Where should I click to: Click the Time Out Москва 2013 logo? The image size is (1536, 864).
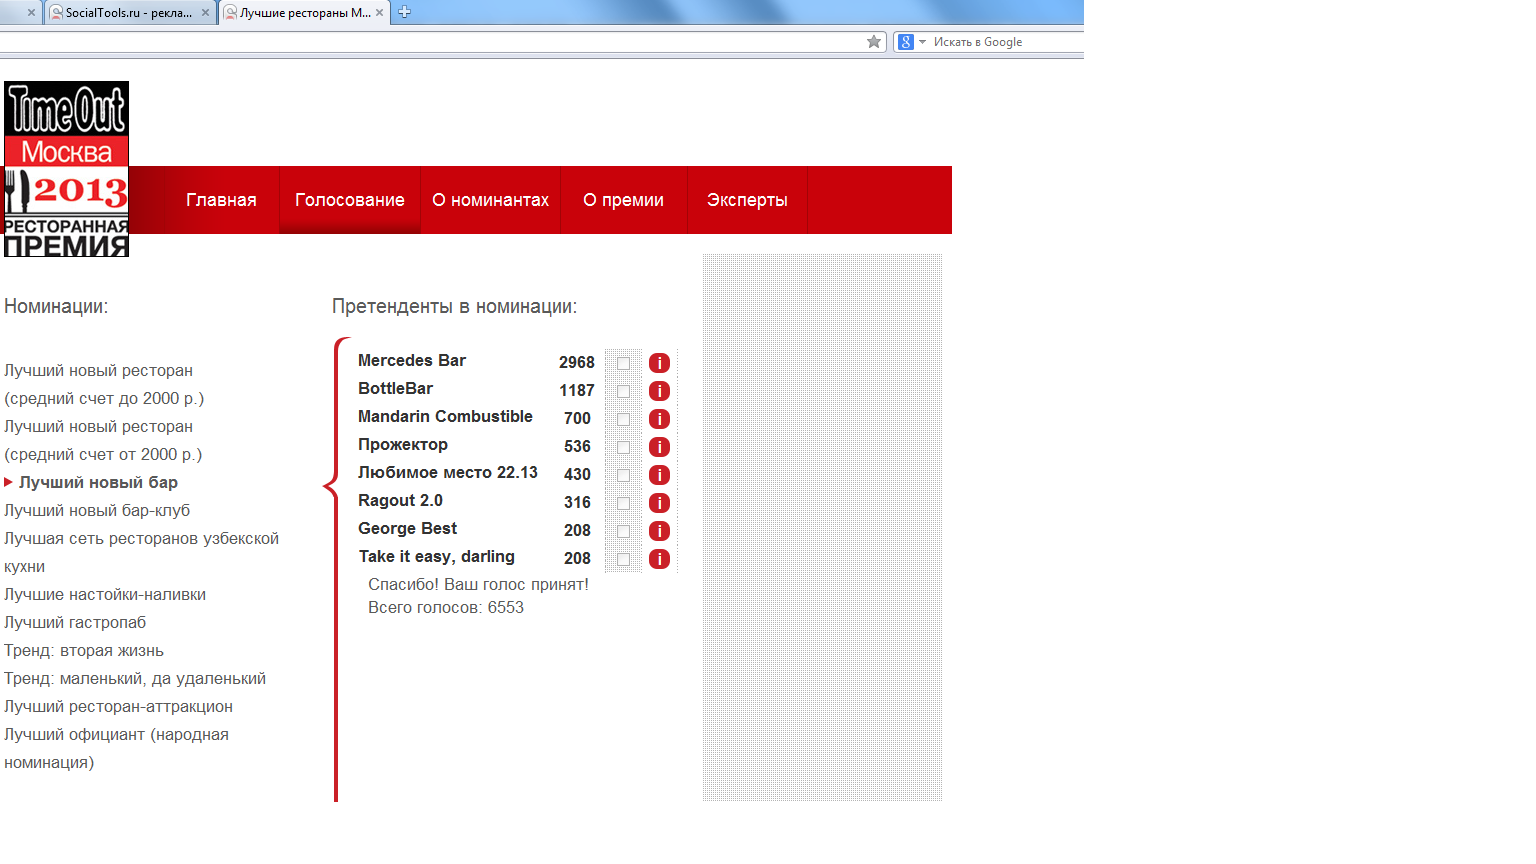[66, 169]
